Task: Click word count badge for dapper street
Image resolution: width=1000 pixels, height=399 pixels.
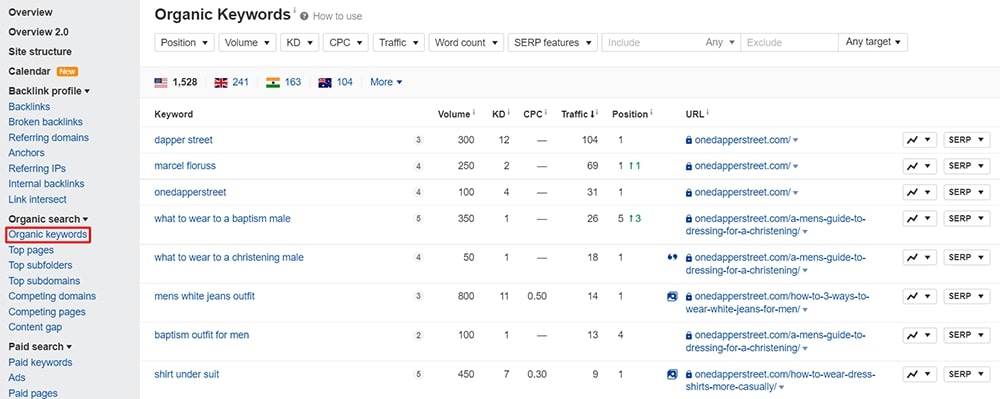Action: click(x=418, y=140)
